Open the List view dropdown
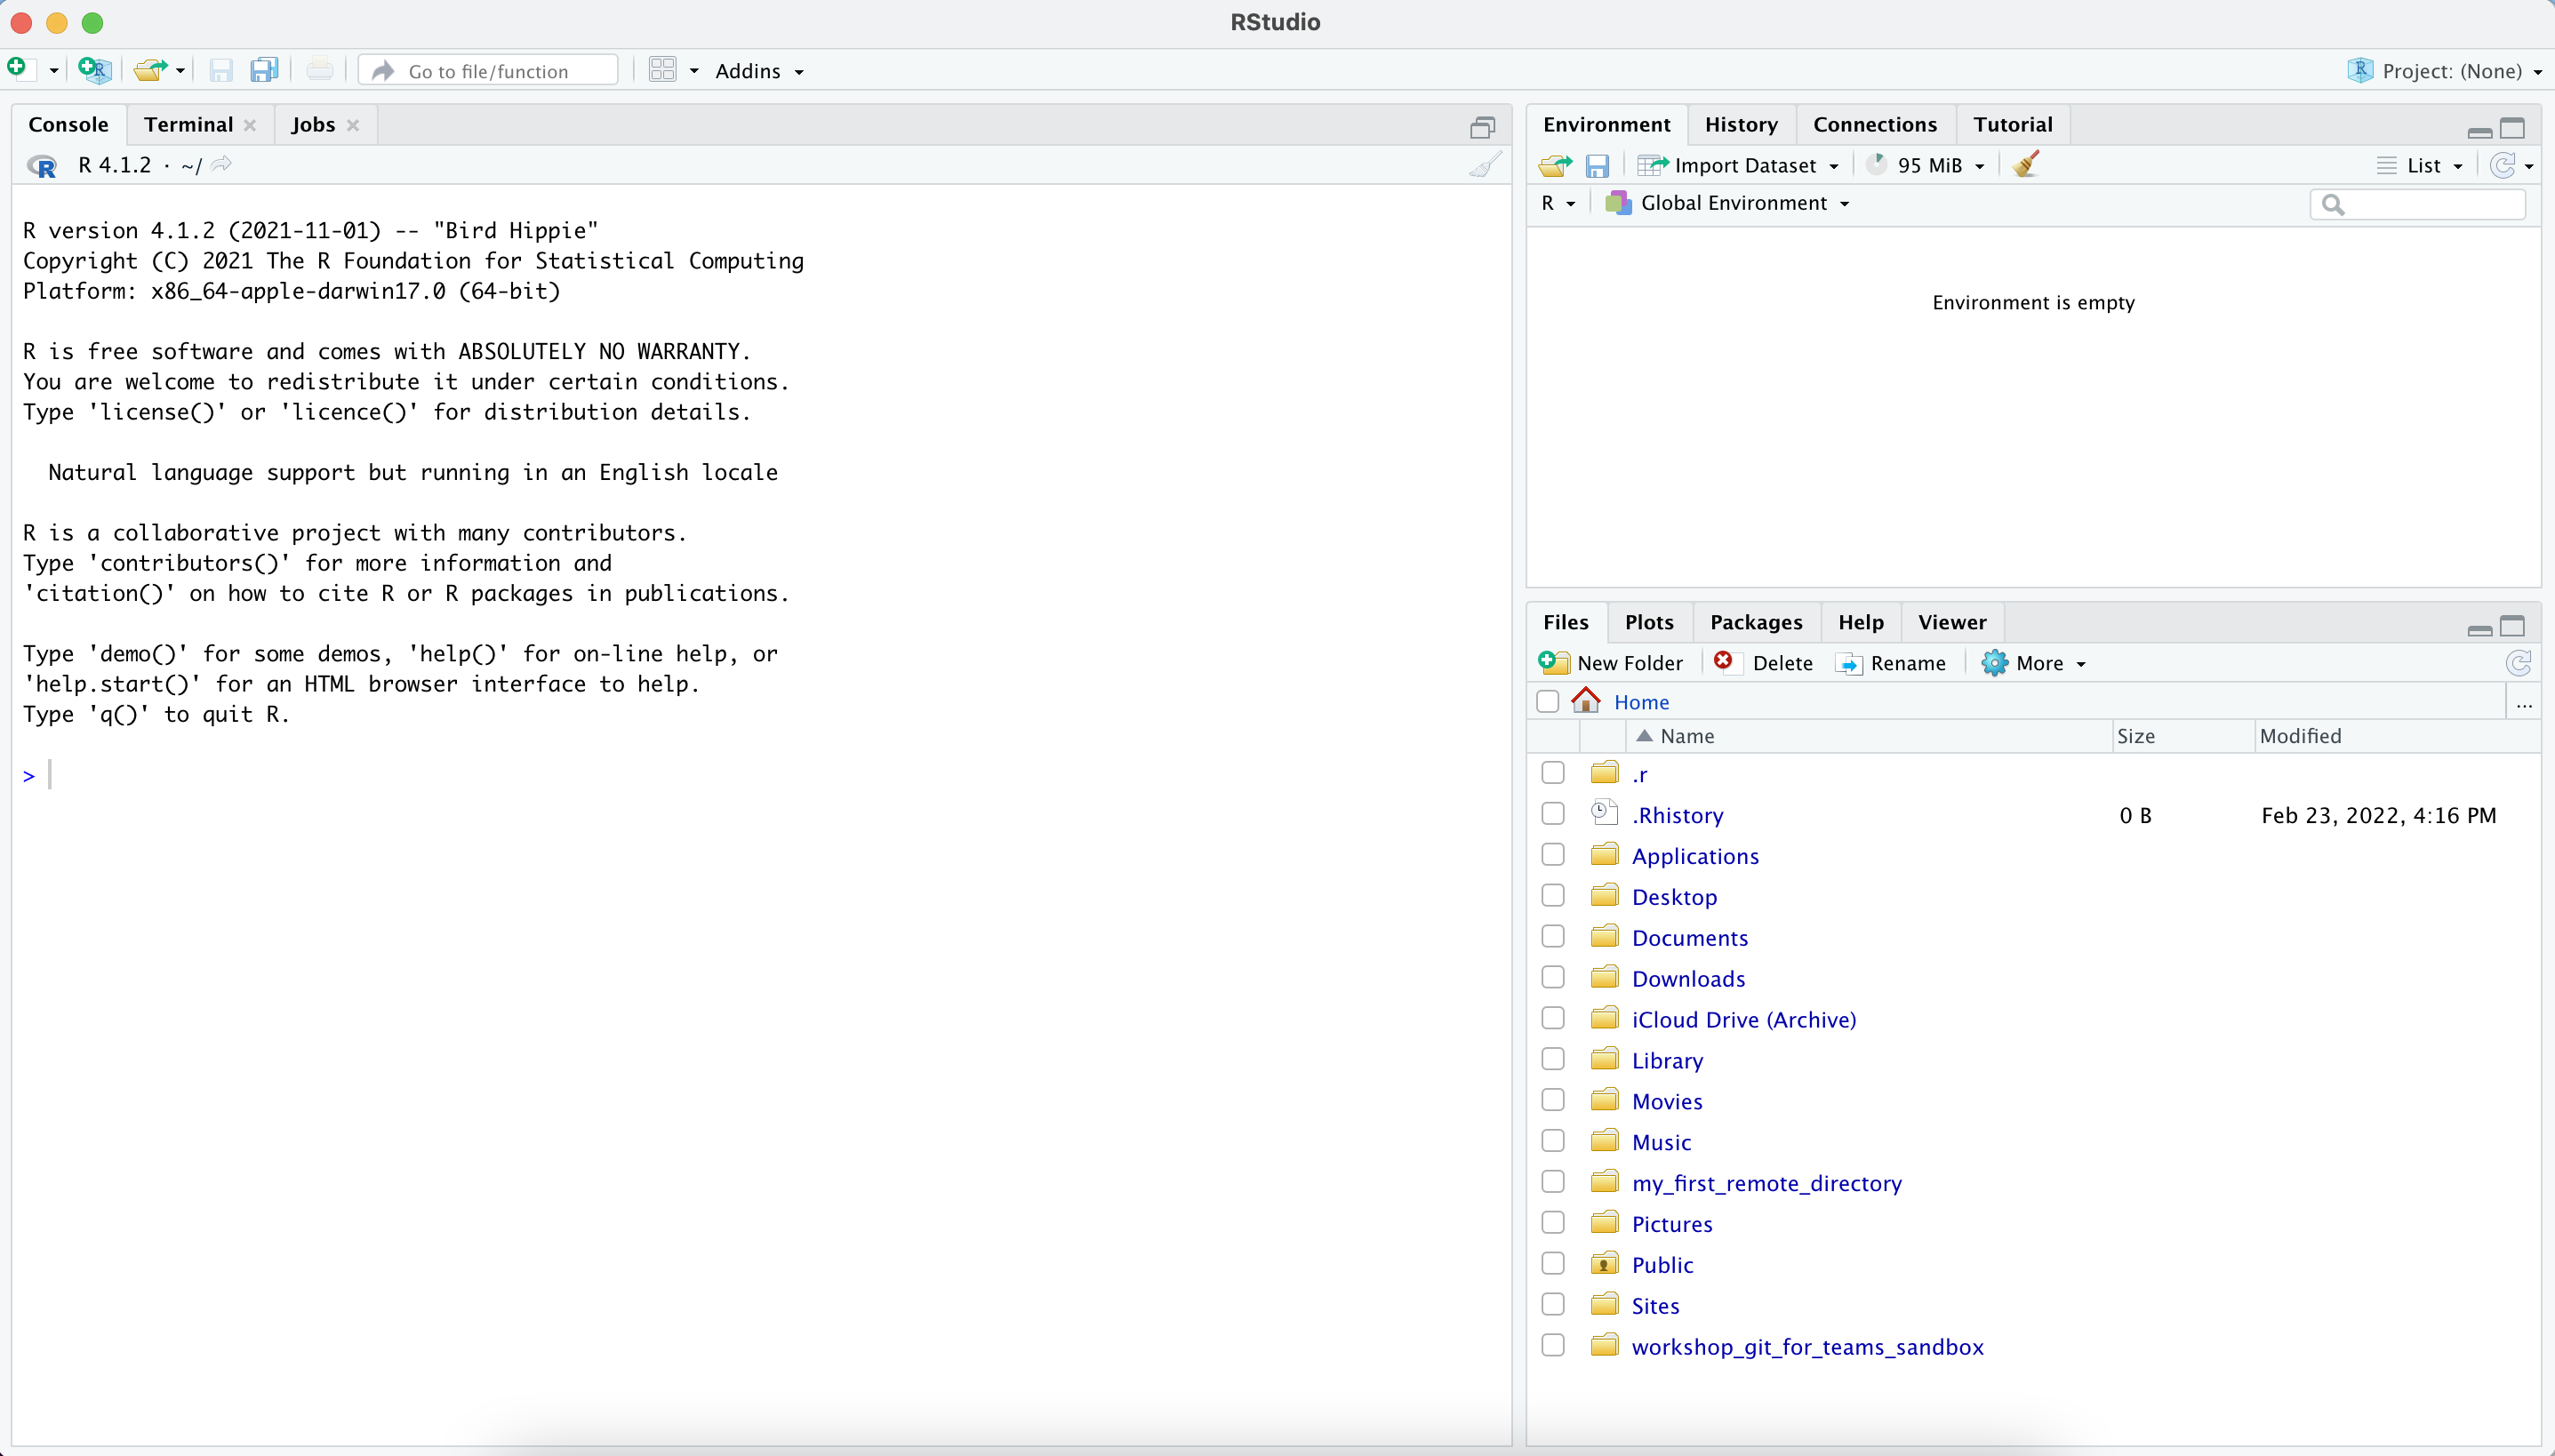This screenshot has height=1456, width=2555. click(x=2420, y=166)
